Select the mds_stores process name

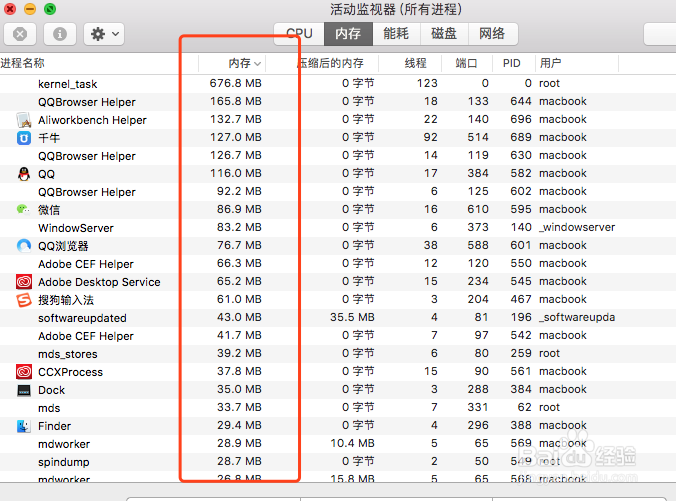[x=68, y=354]
